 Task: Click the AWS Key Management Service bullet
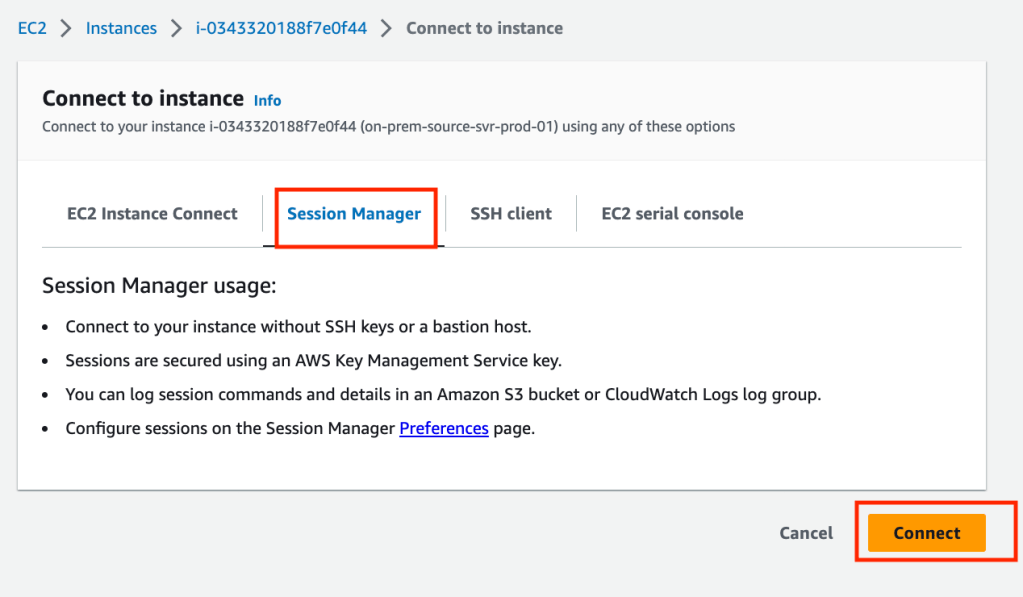point(320,360)
